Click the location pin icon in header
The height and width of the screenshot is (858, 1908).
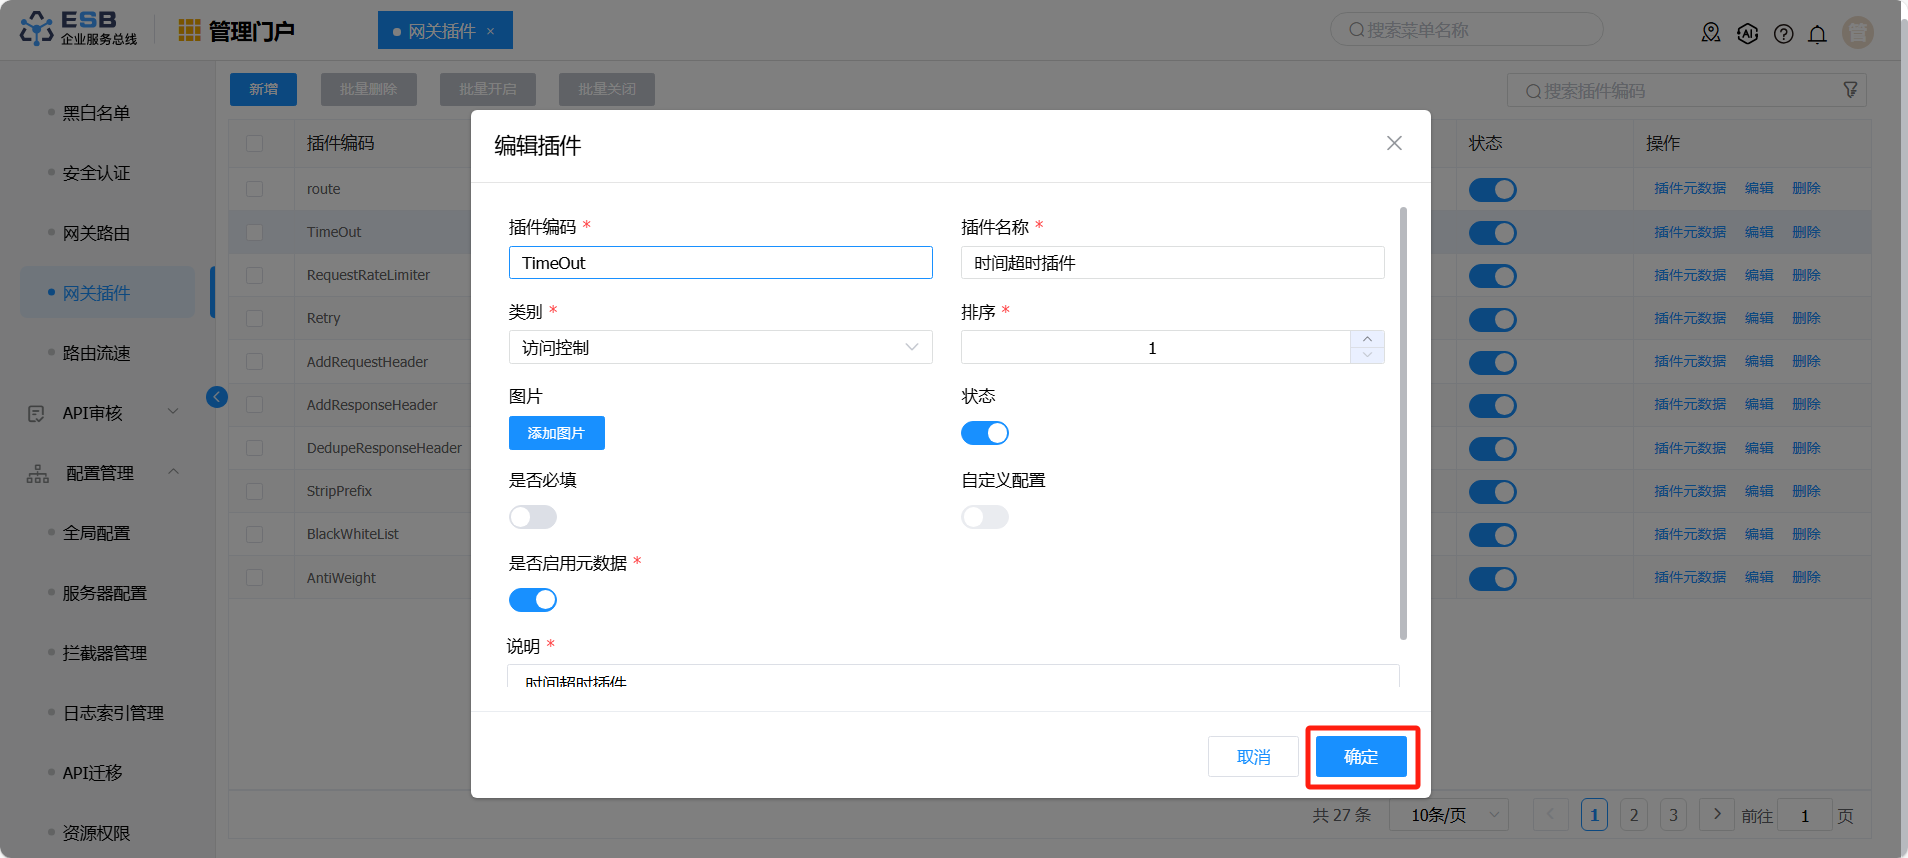(x=1711, y=33)
